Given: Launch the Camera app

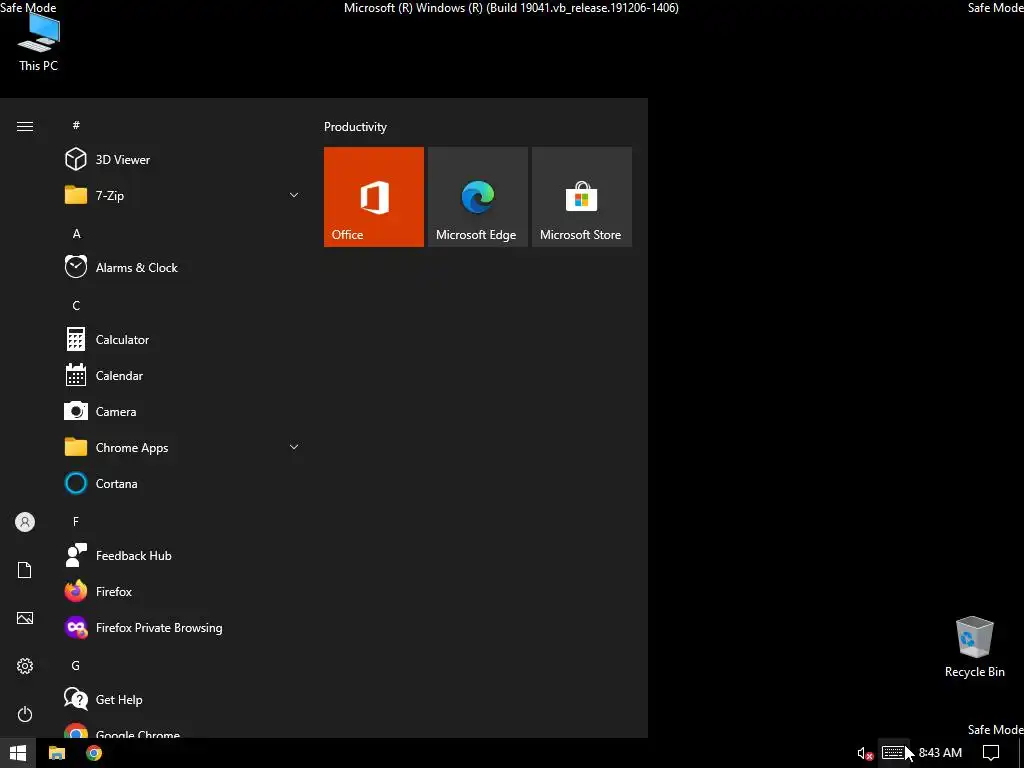Looking at the screenshot, I should click(x=183, y=411).
